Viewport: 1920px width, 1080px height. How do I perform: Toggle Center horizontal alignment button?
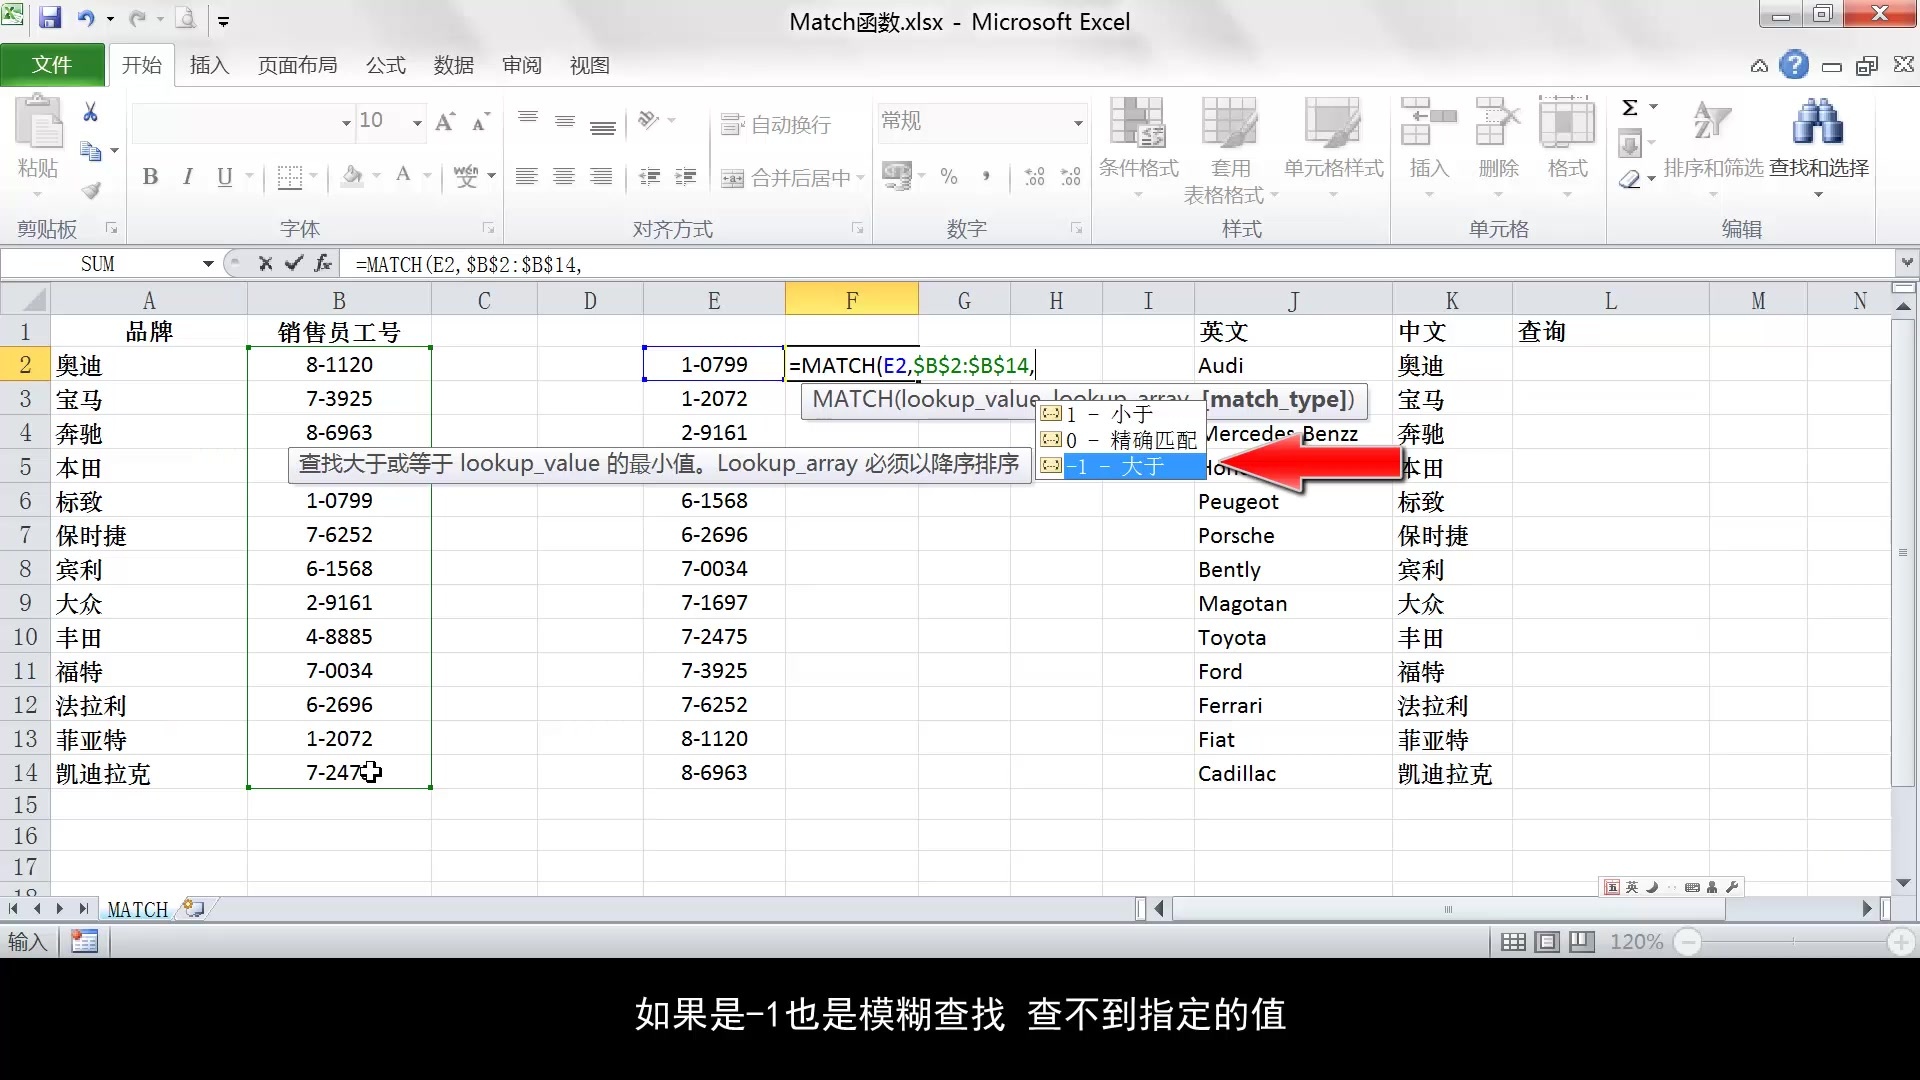tap(564, 177)
